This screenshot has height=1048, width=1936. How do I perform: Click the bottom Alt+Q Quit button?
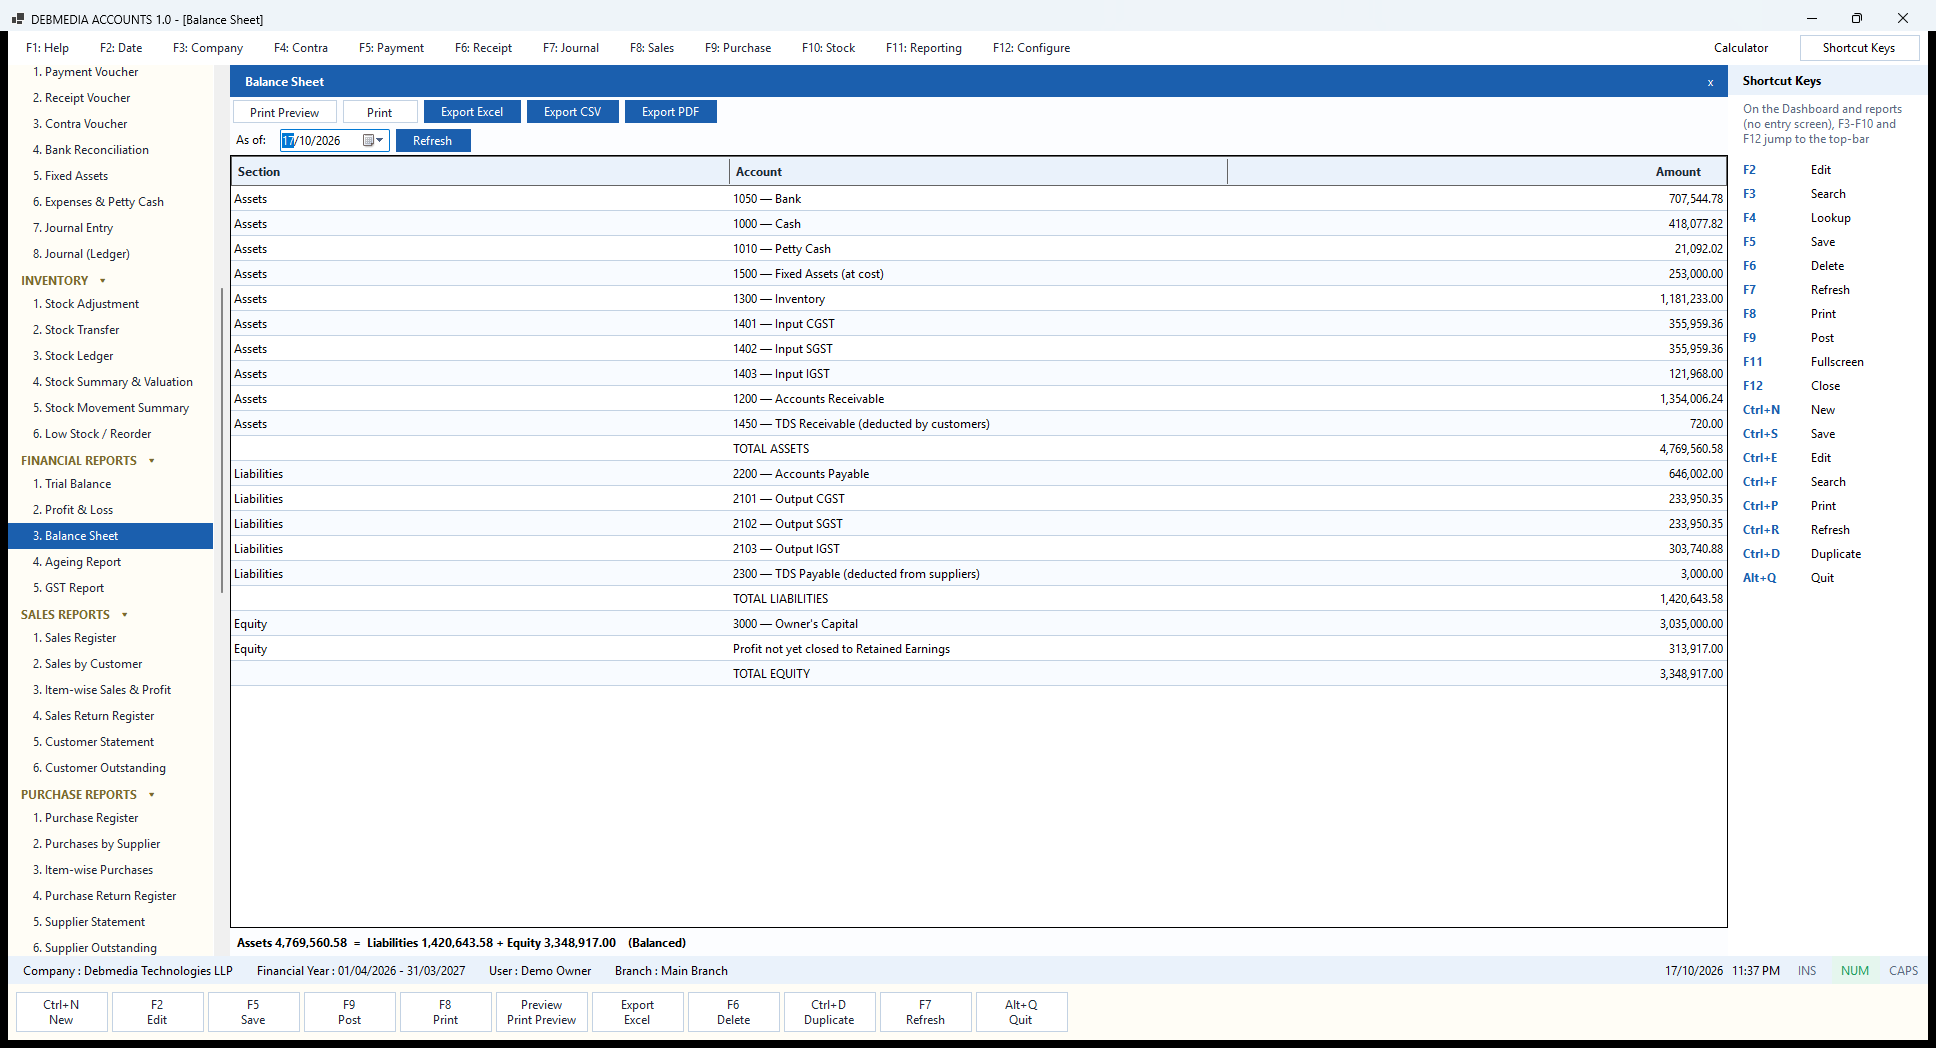[x=1021, y=1012]
